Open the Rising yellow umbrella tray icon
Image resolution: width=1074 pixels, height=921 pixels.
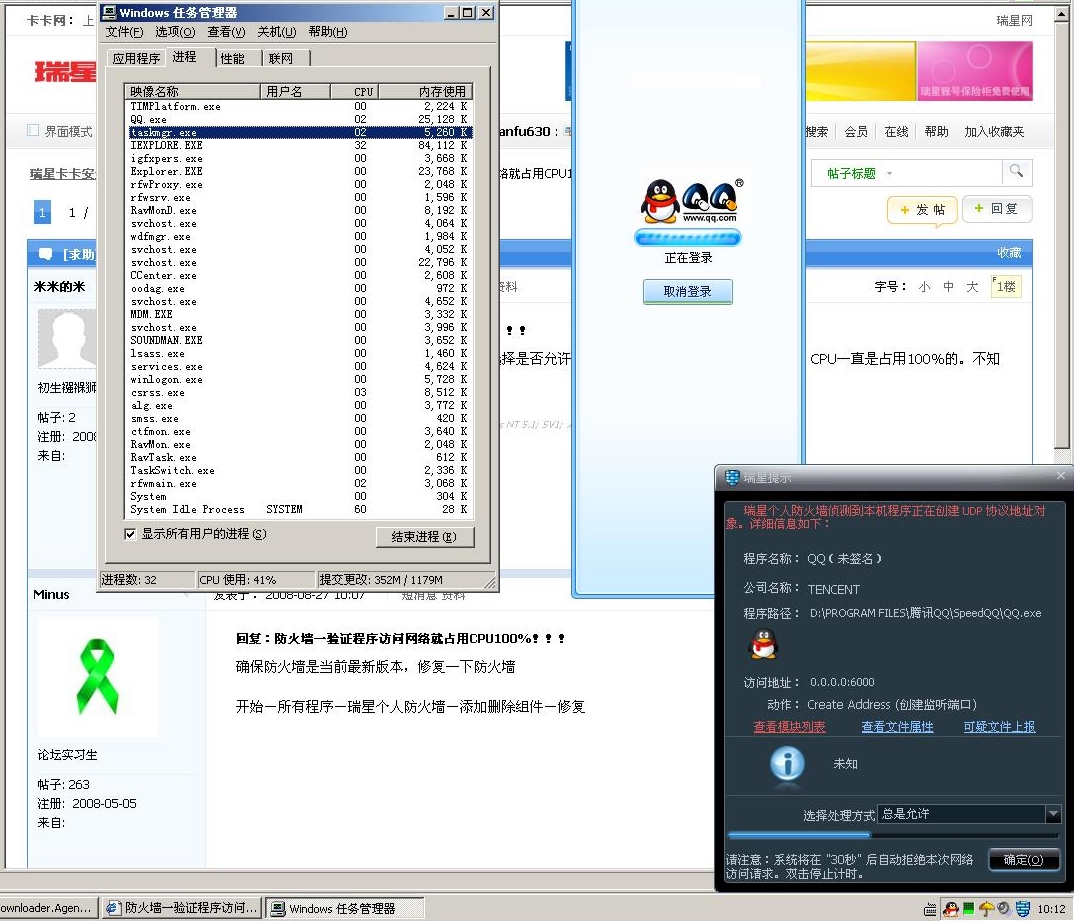pos(986,909)
